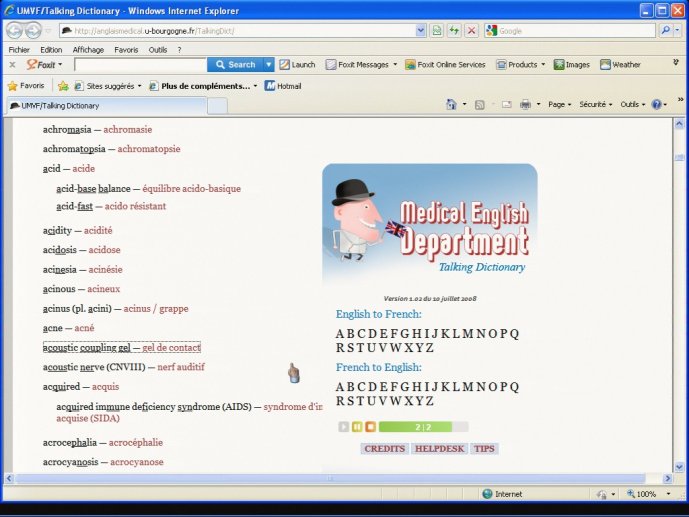Screen dimensions: 689x517
Task: Click the RSS feeds icon
Action: (x=480, y=105)
